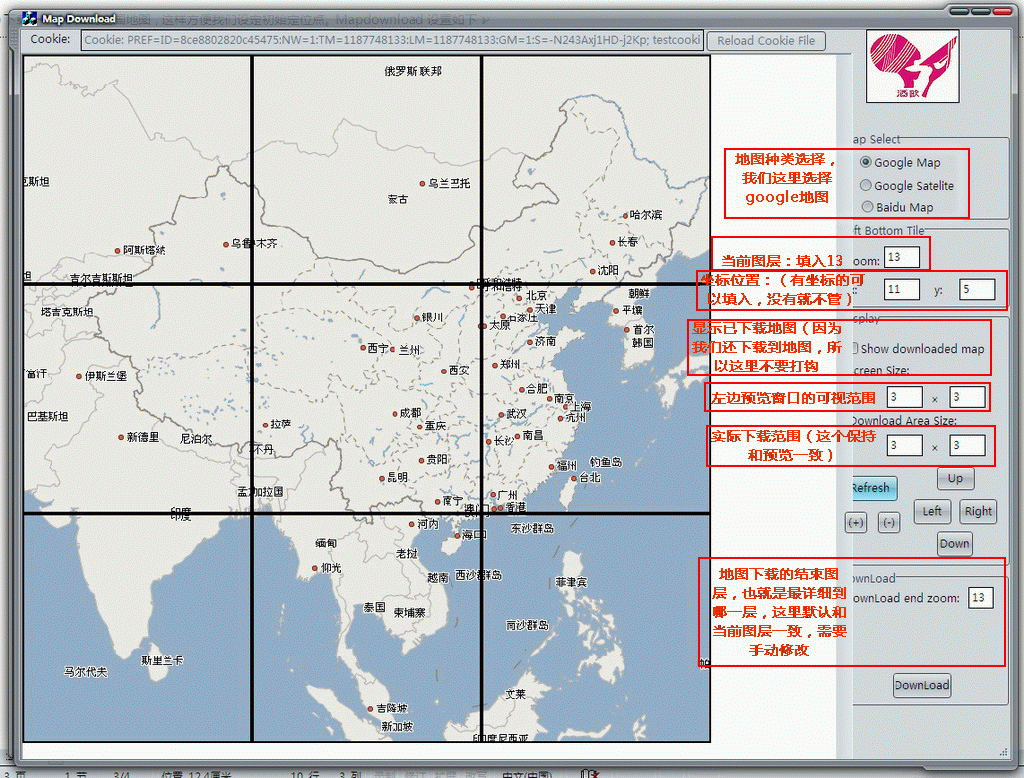This screenshot has width=1024, height=778.
Task: Click the zoom field showing 13
Action: click(902, 257)
